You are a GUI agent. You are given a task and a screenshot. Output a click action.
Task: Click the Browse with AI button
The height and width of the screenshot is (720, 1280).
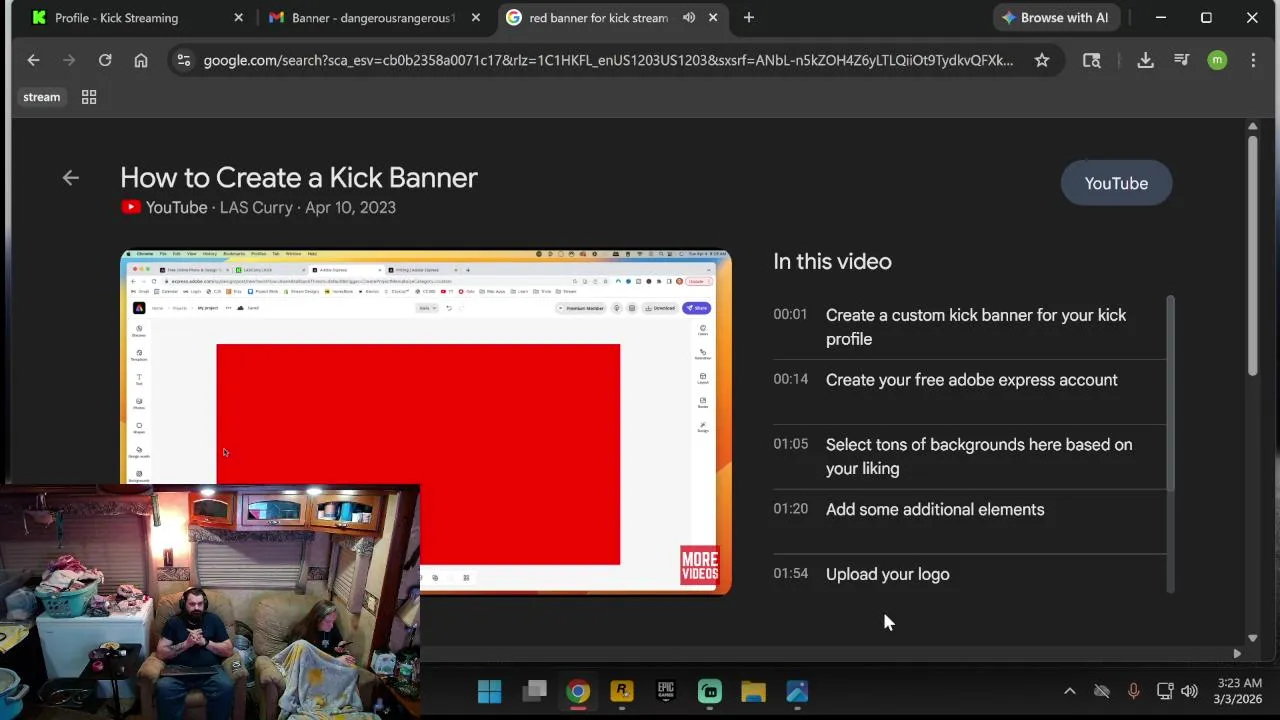(x=1055, y=18)
